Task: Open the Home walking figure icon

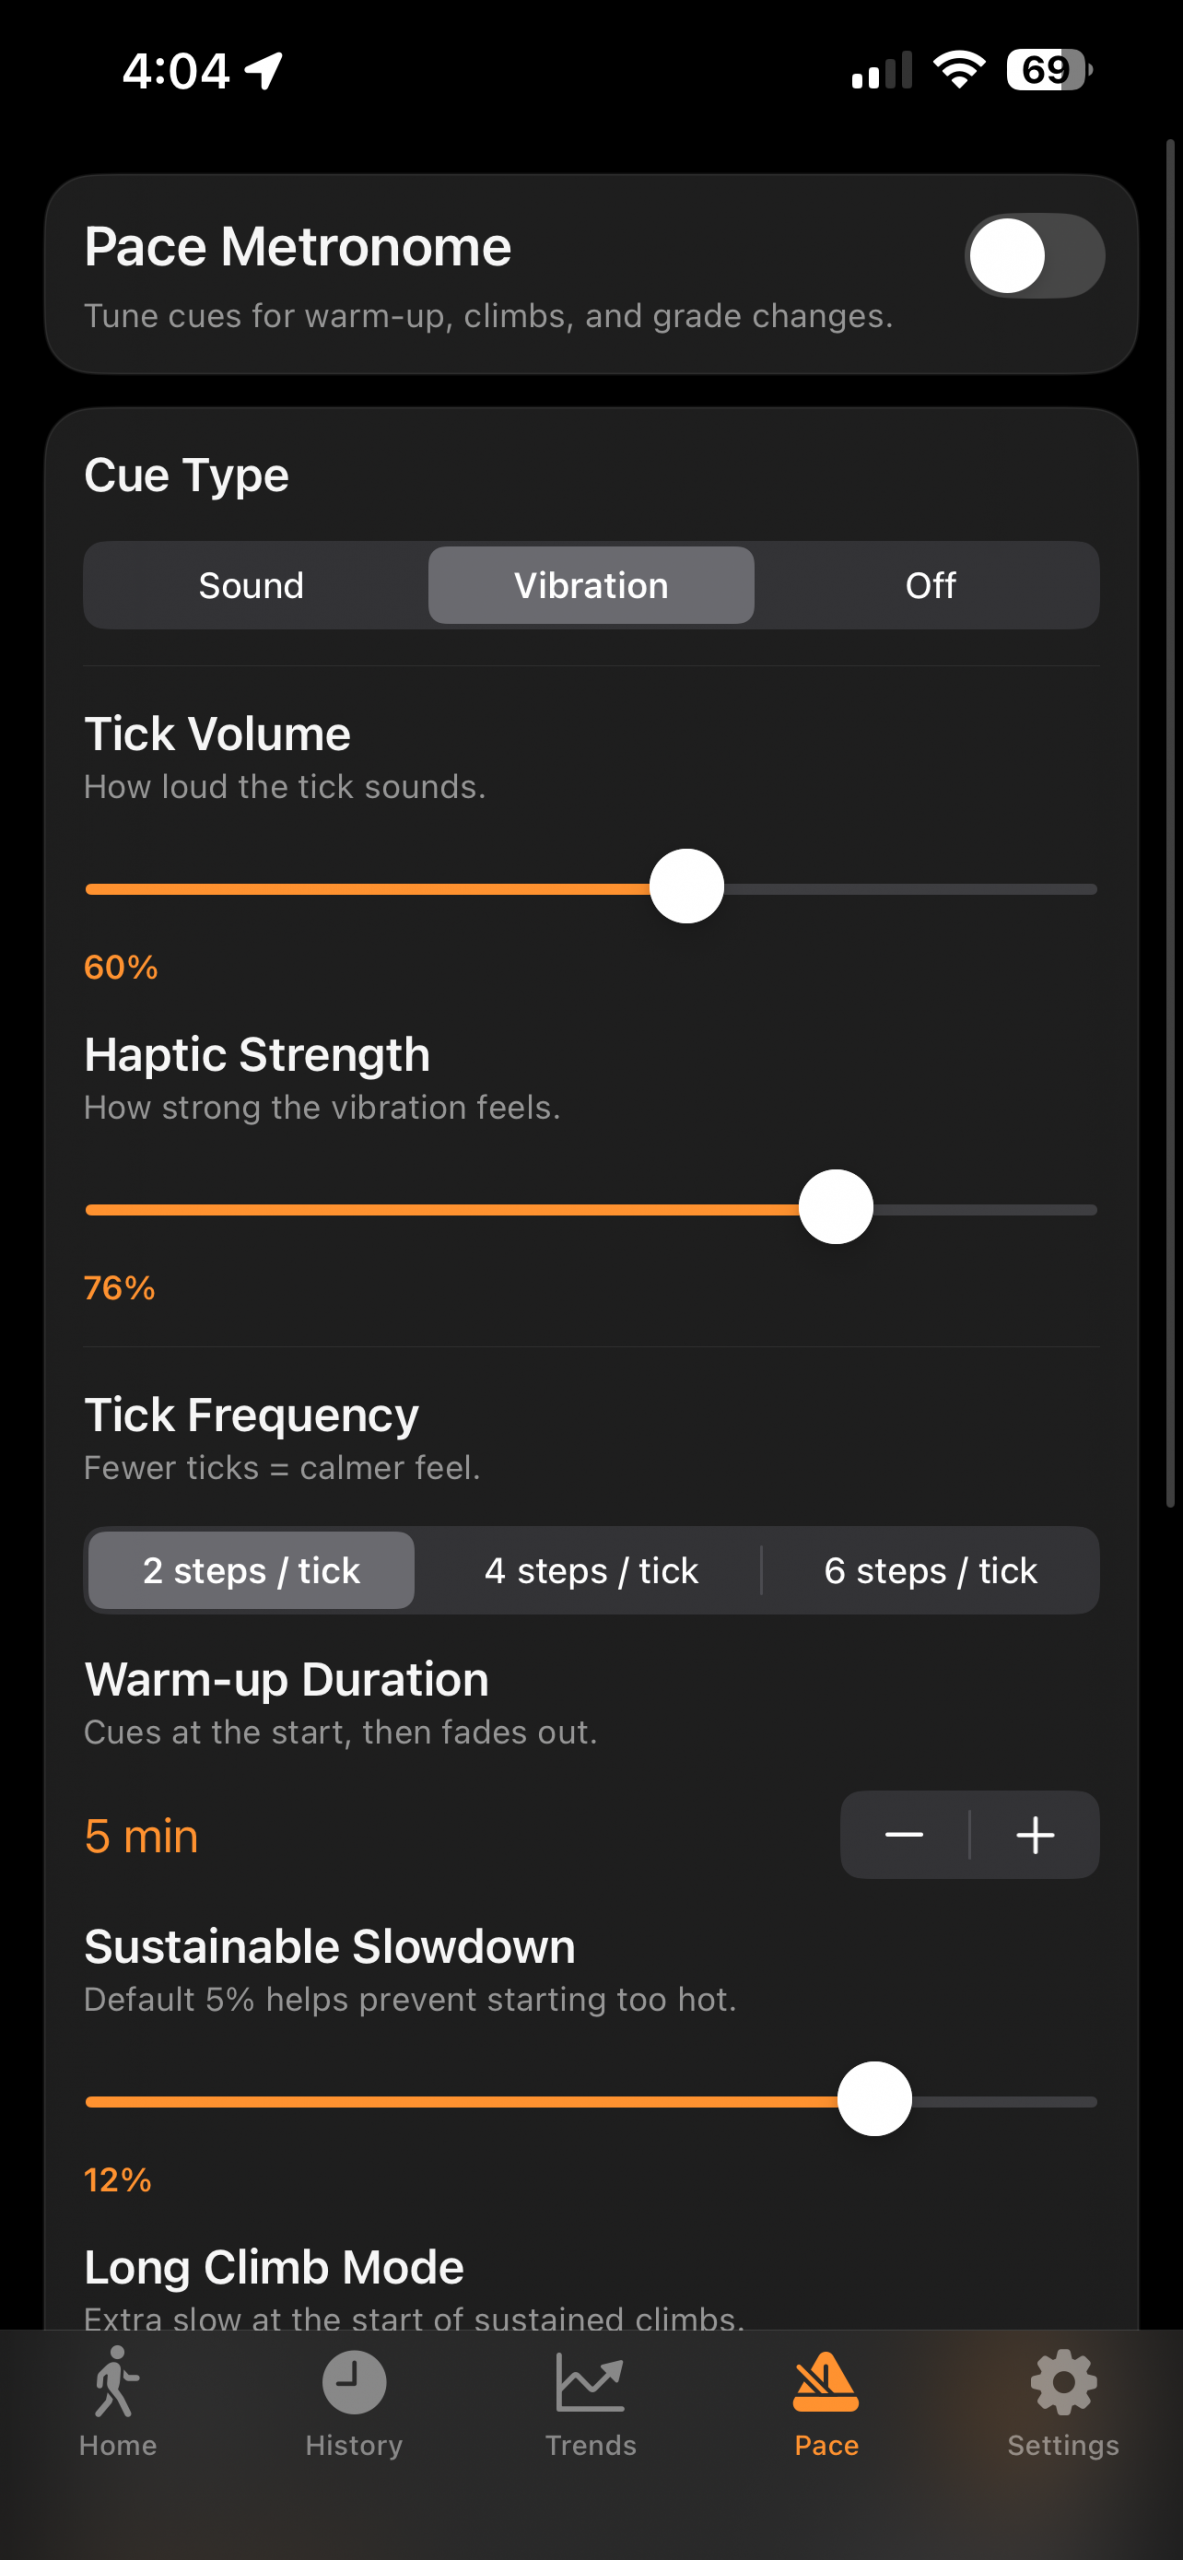Action: click(117, 2383)
